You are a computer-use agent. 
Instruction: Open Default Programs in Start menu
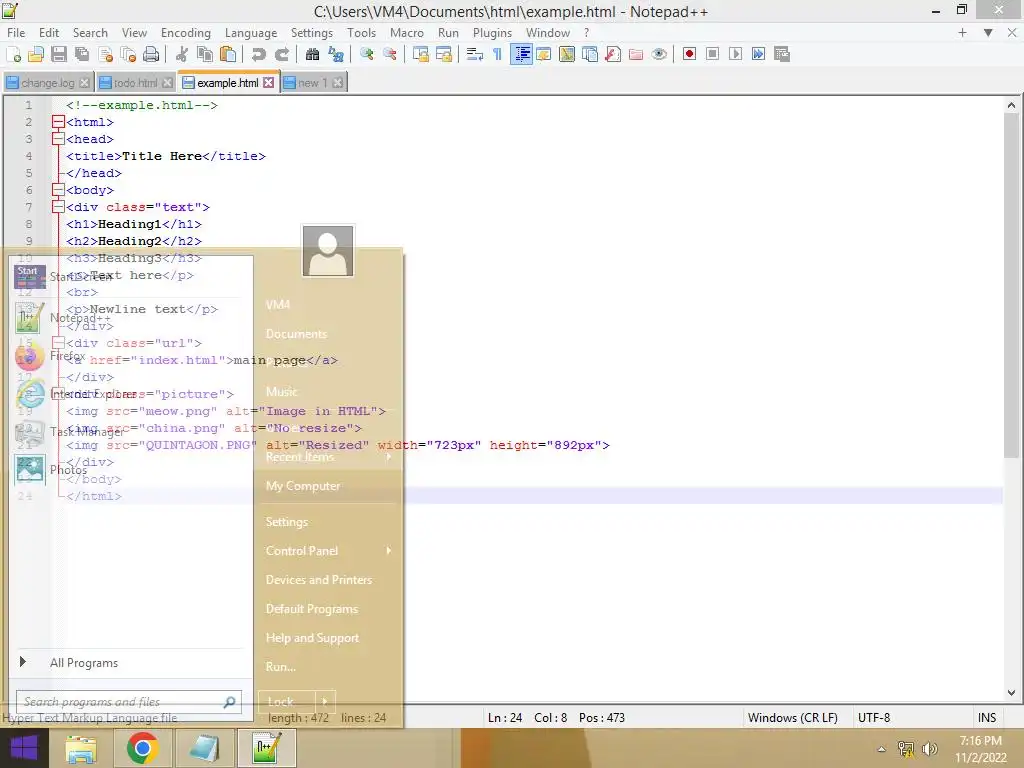coord(312,609)
